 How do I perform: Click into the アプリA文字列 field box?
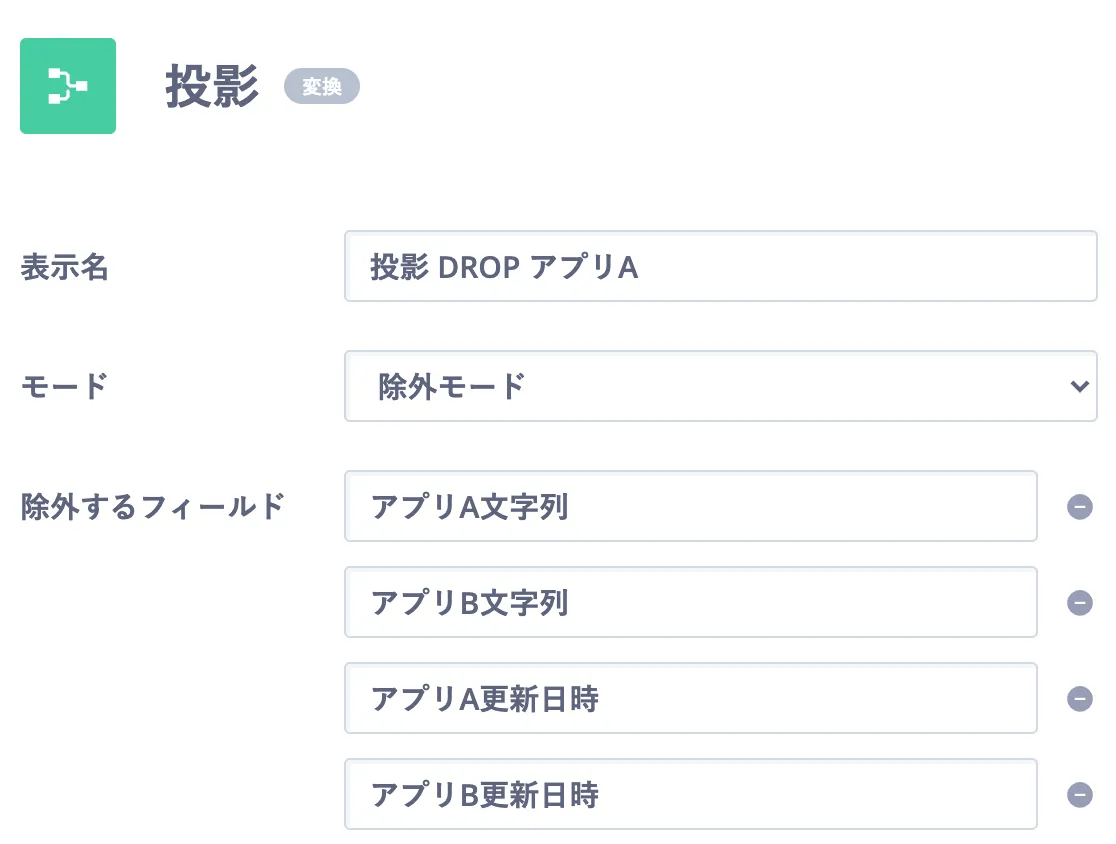pos(690,507)
